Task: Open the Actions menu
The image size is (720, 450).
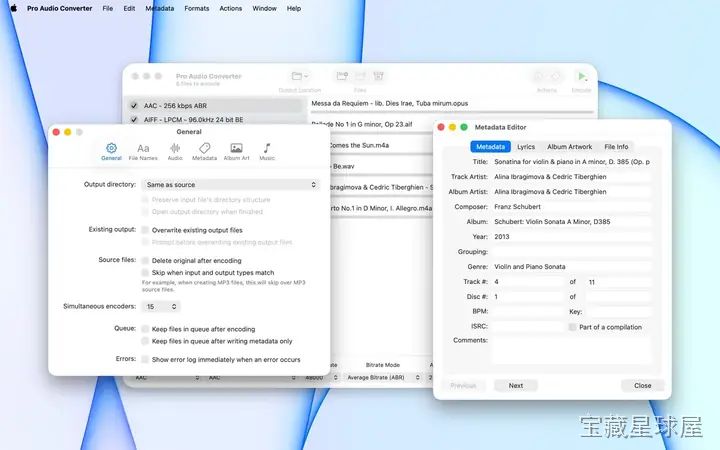Action: point(231,8)
